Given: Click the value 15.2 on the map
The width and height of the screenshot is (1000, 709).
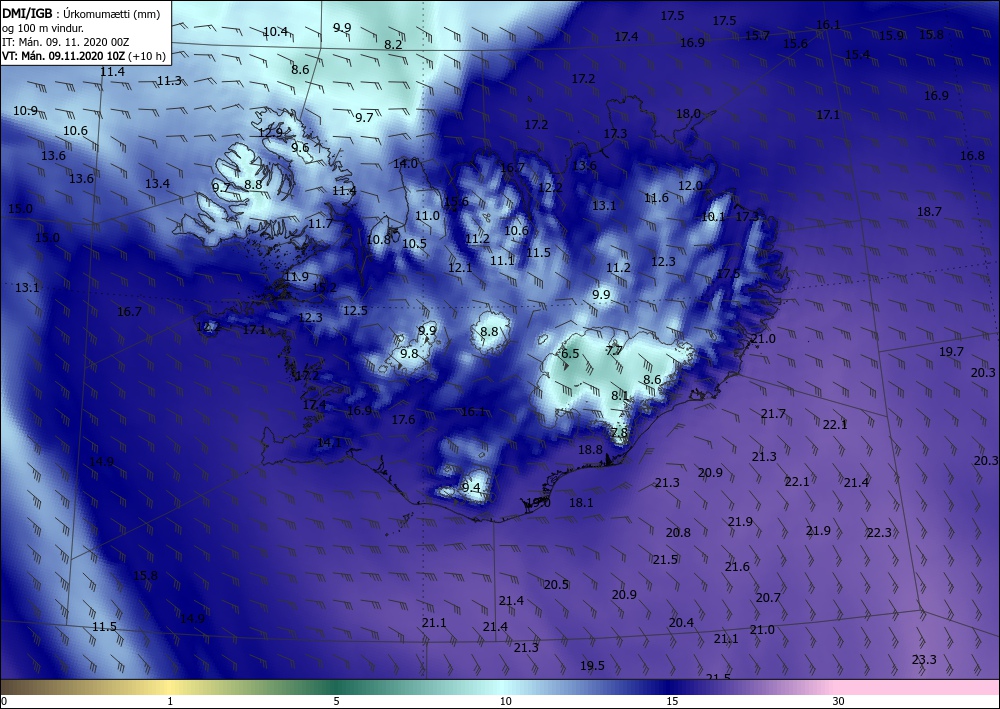Looking at the screenshot, I should (324, 288).
